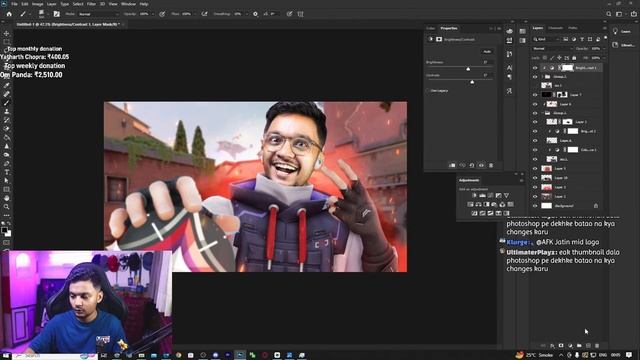Add a Photo Filter adjustment

494,204
